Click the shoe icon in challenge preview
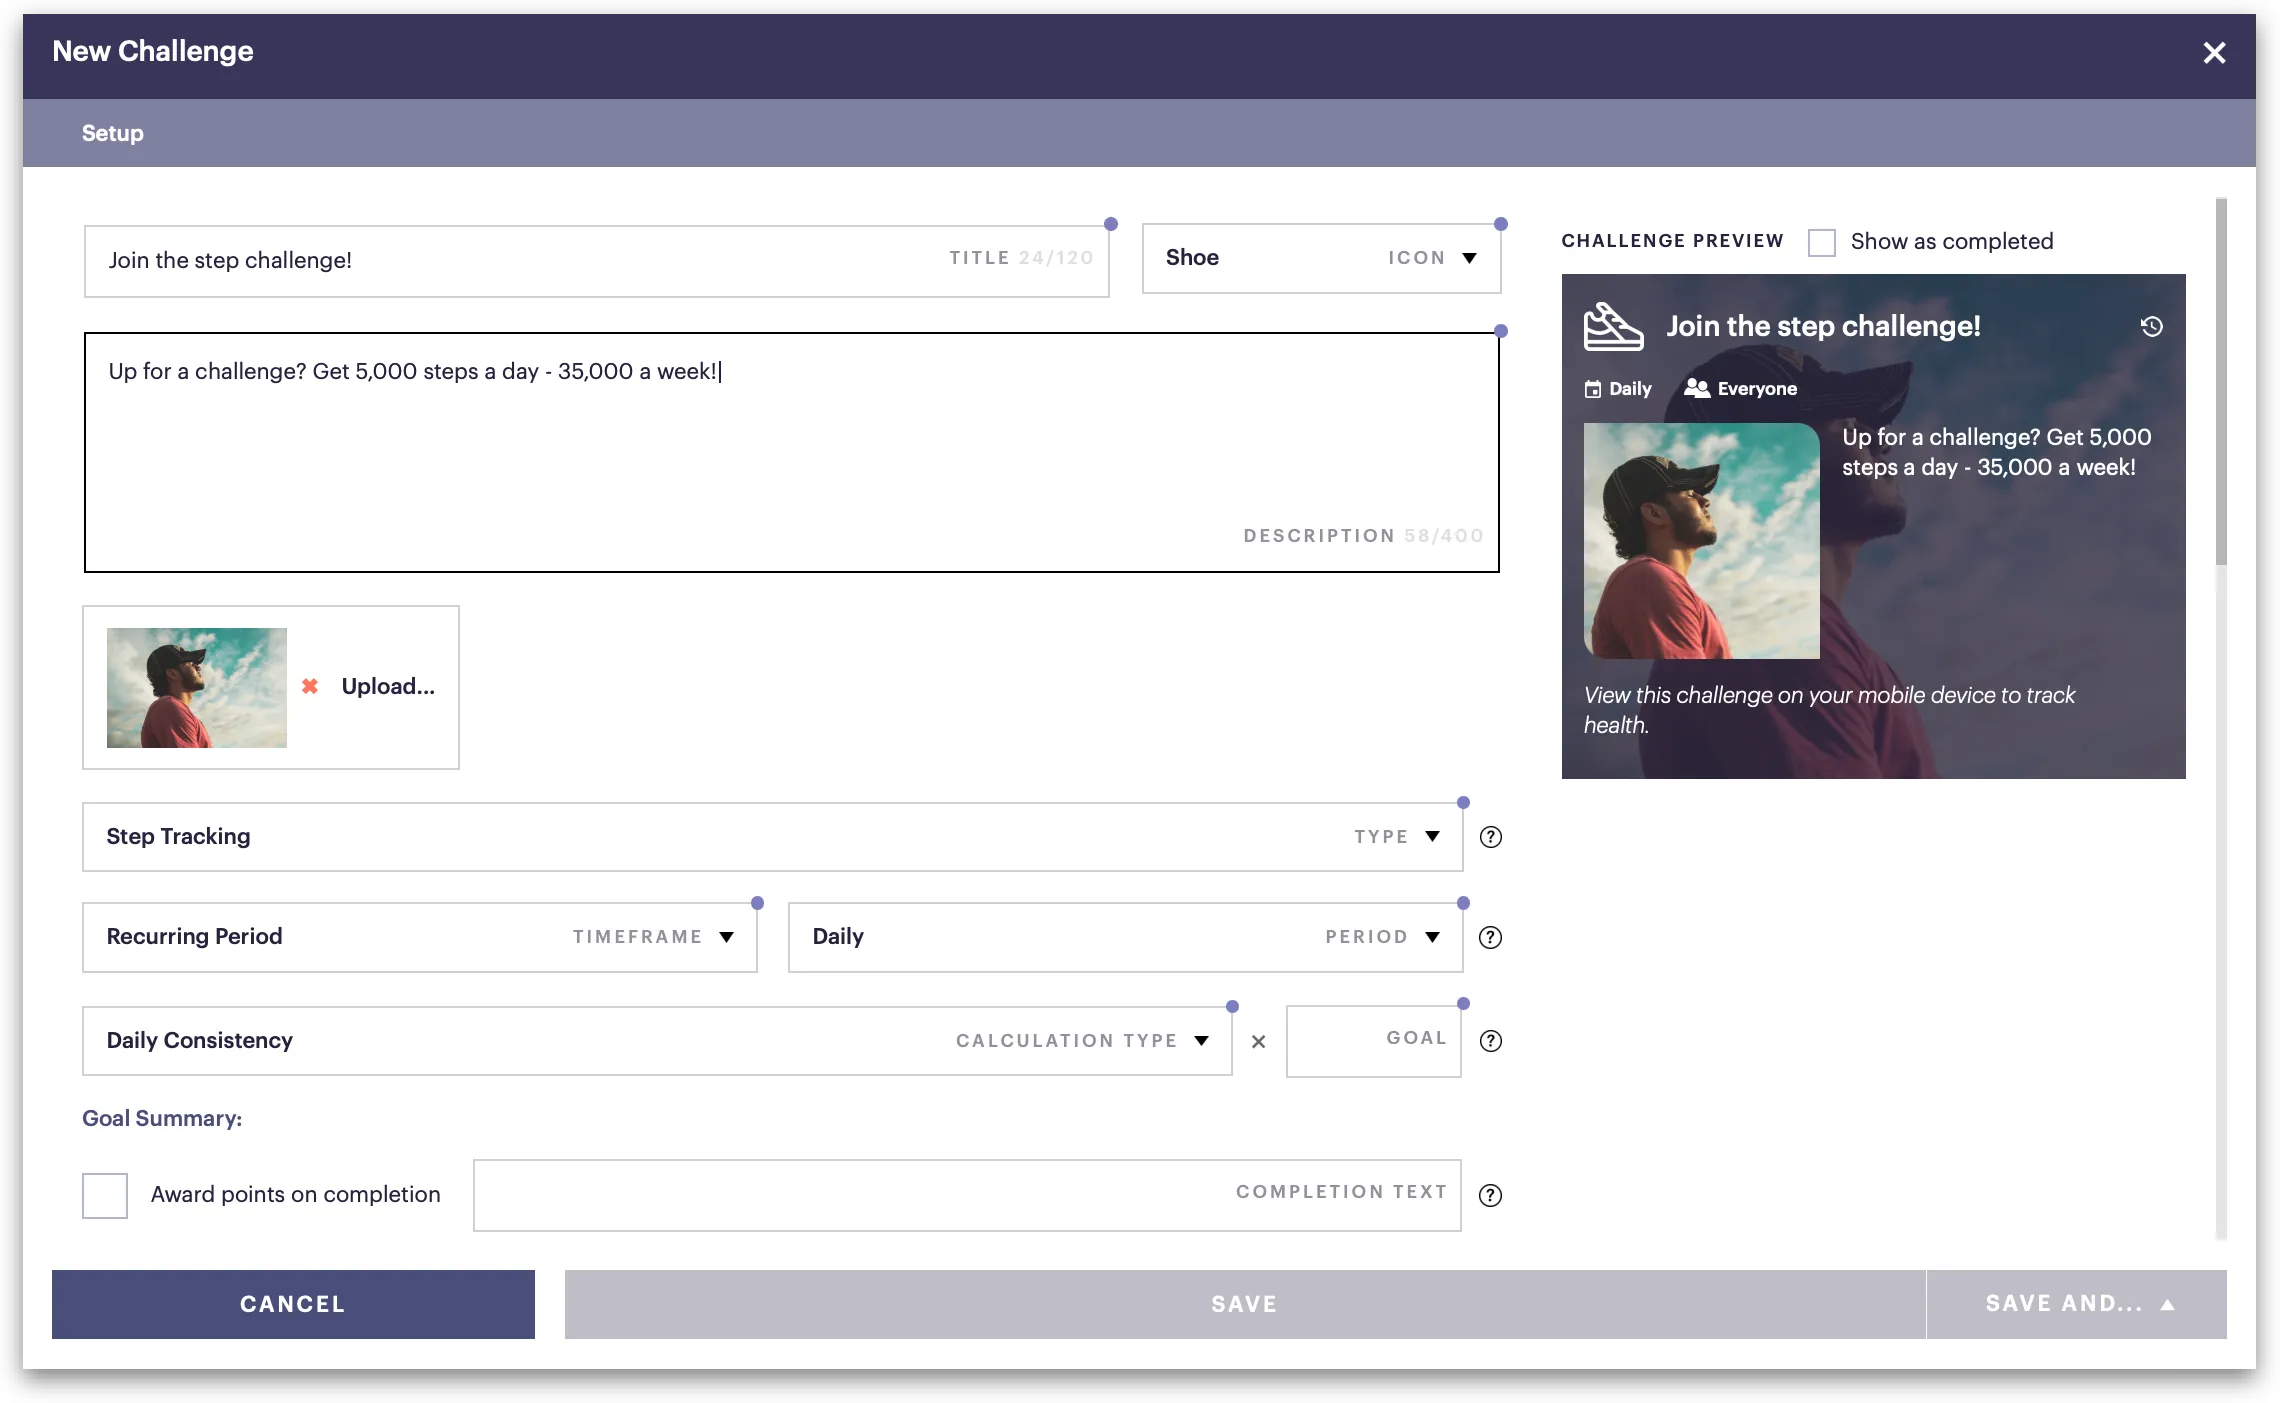 coord(1613,327)
